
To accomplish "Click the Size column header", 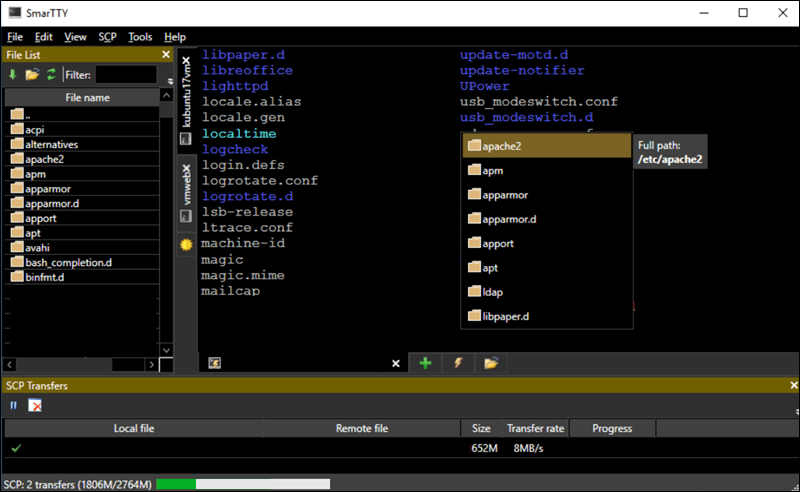I will (x=481, y=428).
